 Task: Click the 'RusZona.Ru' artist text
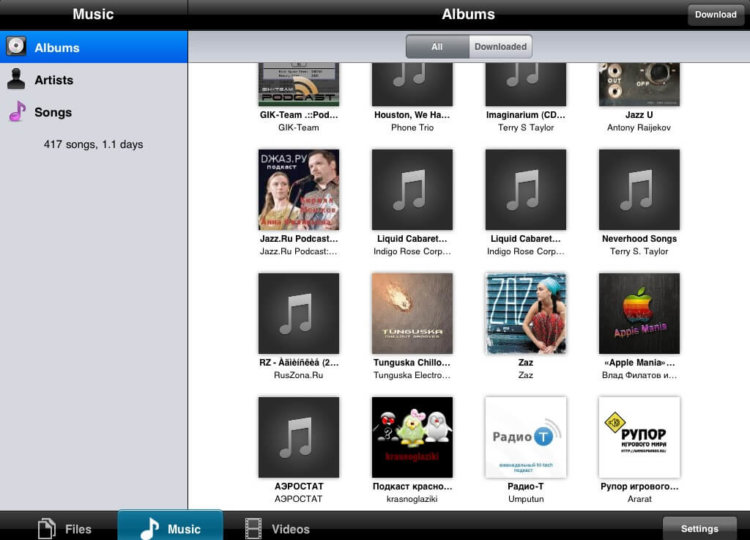pyautogui.click(x=298, y=375)
